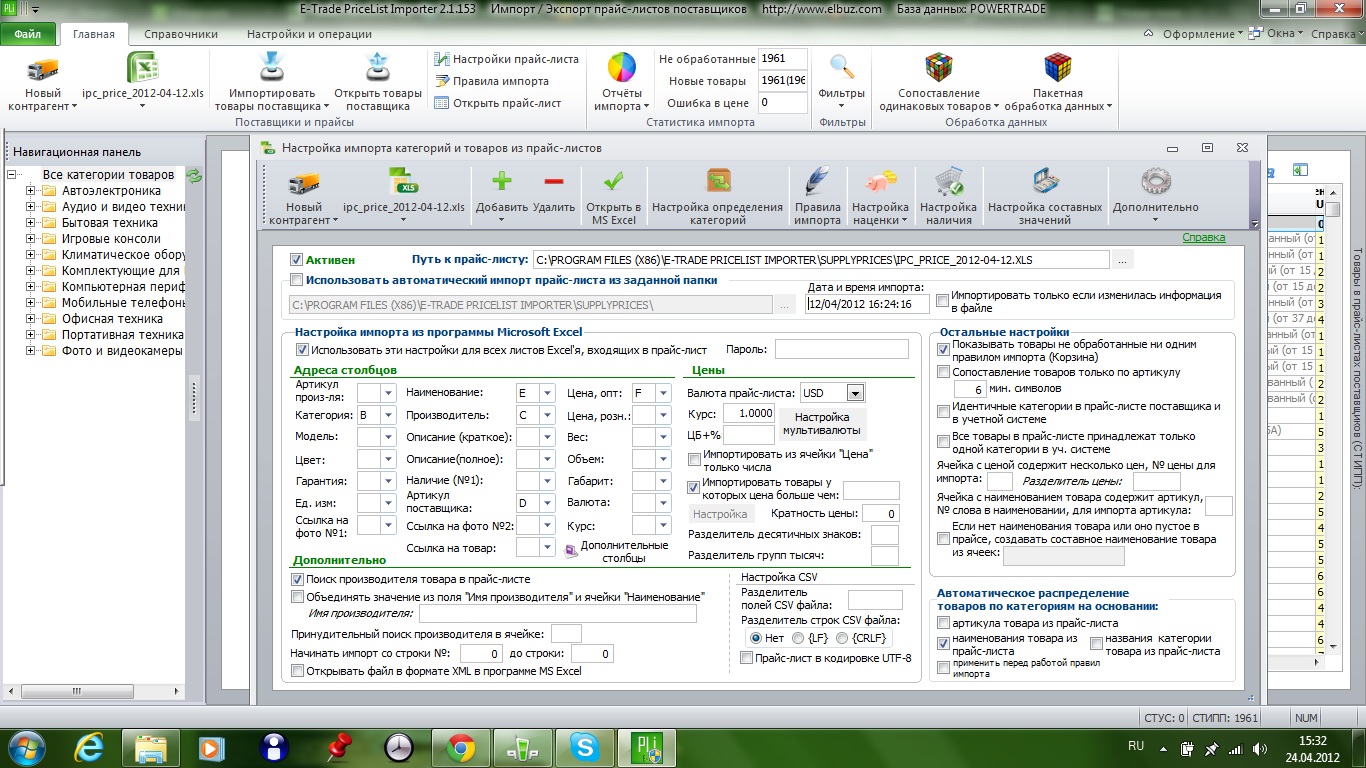The image size is (1366, 768).
Task: Open Правила импорта in the main ribbon
Action: (492, 81)
